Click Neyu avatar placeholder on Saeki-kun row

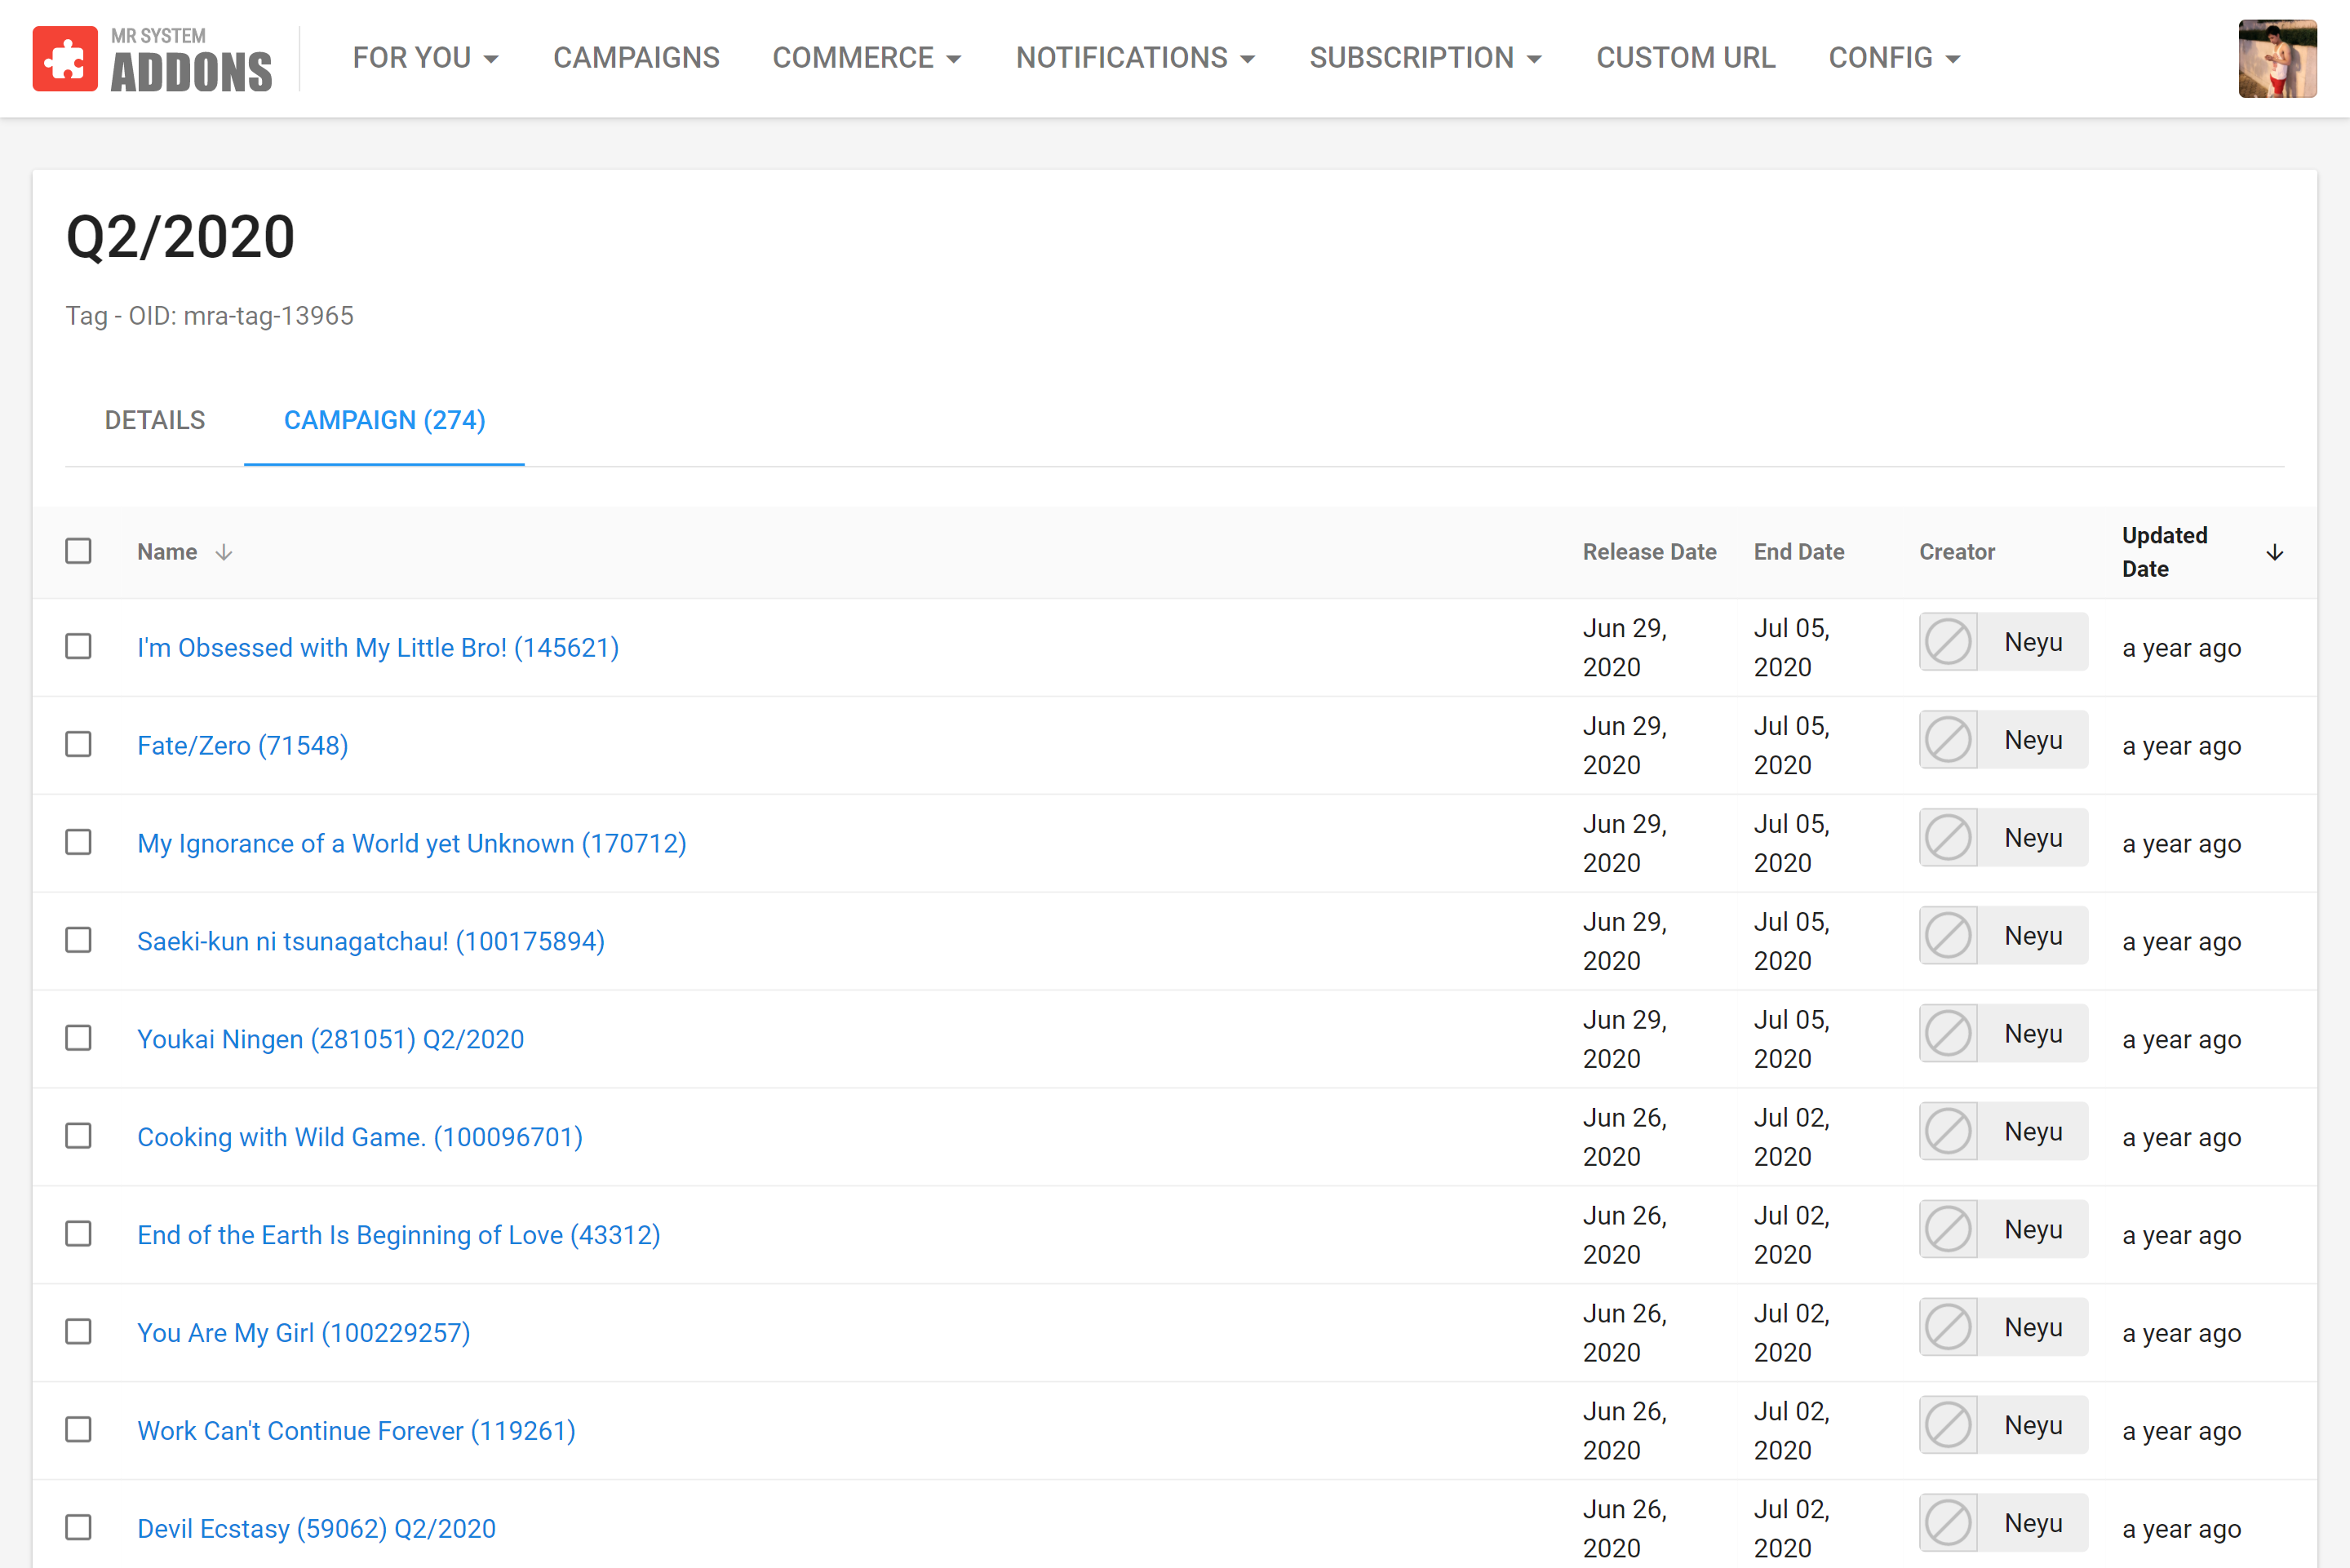[x=1947, y=936]
